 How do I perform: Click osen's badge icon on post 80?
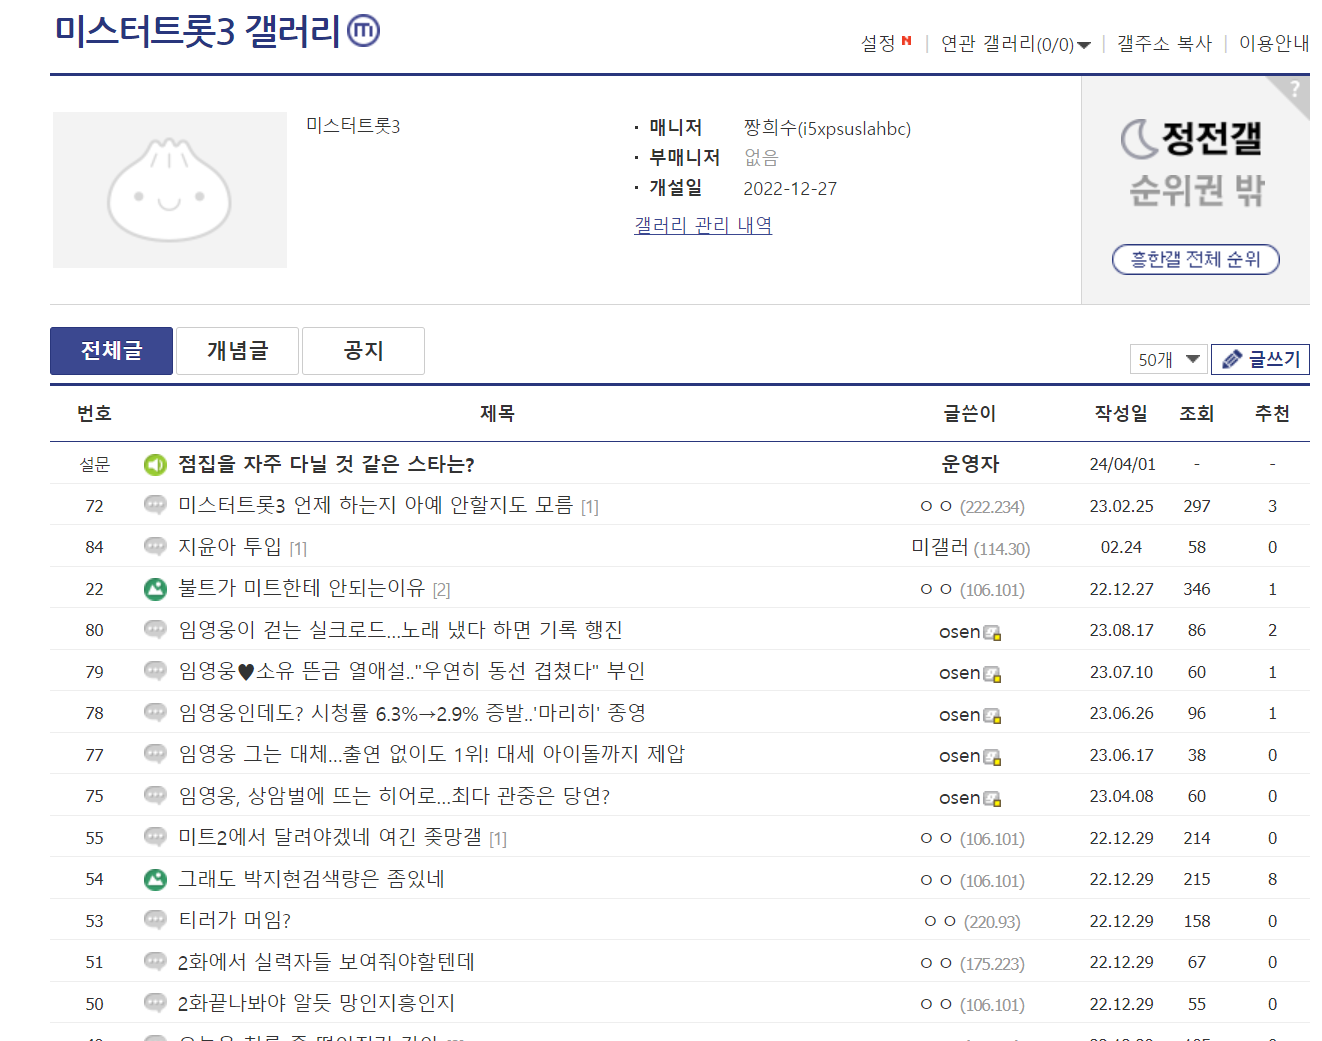(x=992, y=632)
